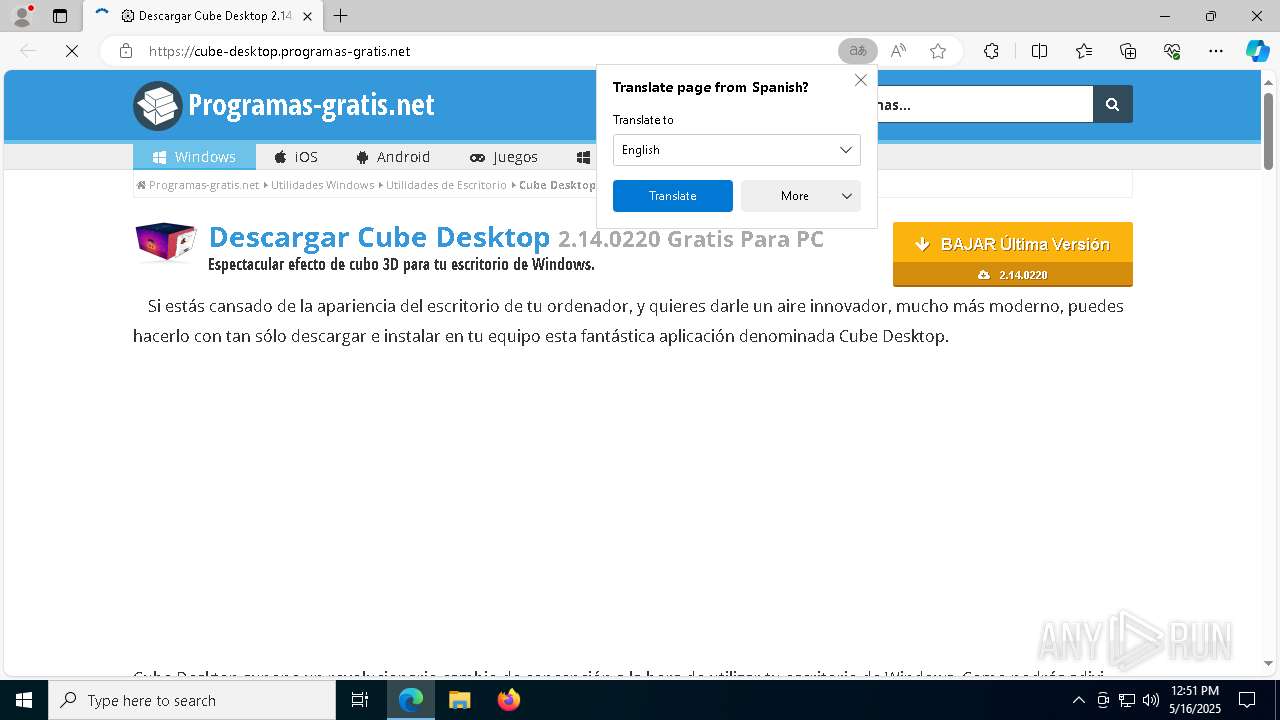1280x720 pixels.
Task: Open Utilidades de Escritorio breadcrumb link
Action: [446, 185]
